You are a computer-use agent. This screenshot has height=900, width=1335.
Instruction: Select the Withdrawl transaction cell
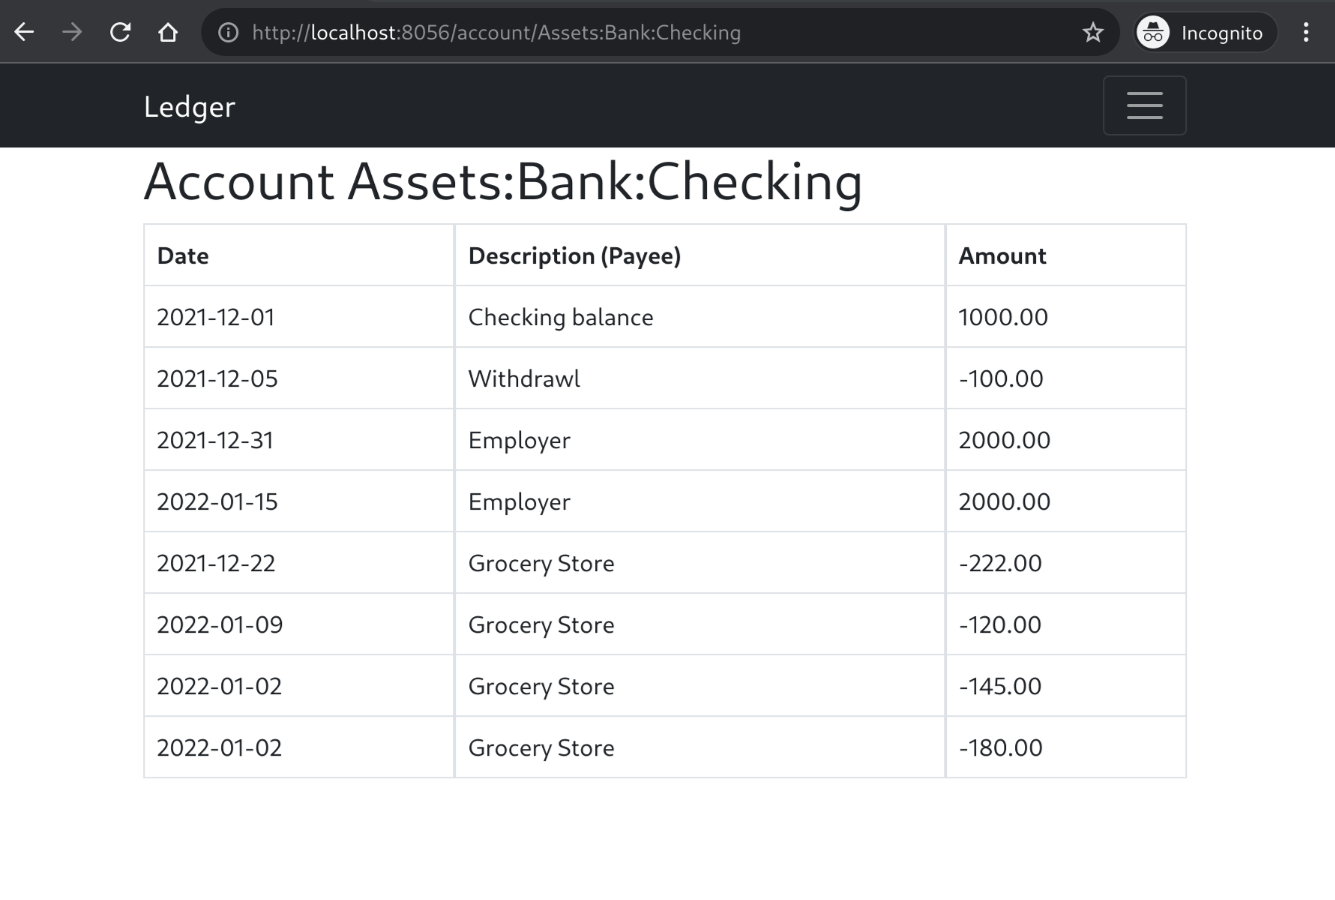(x=524, y=379)
